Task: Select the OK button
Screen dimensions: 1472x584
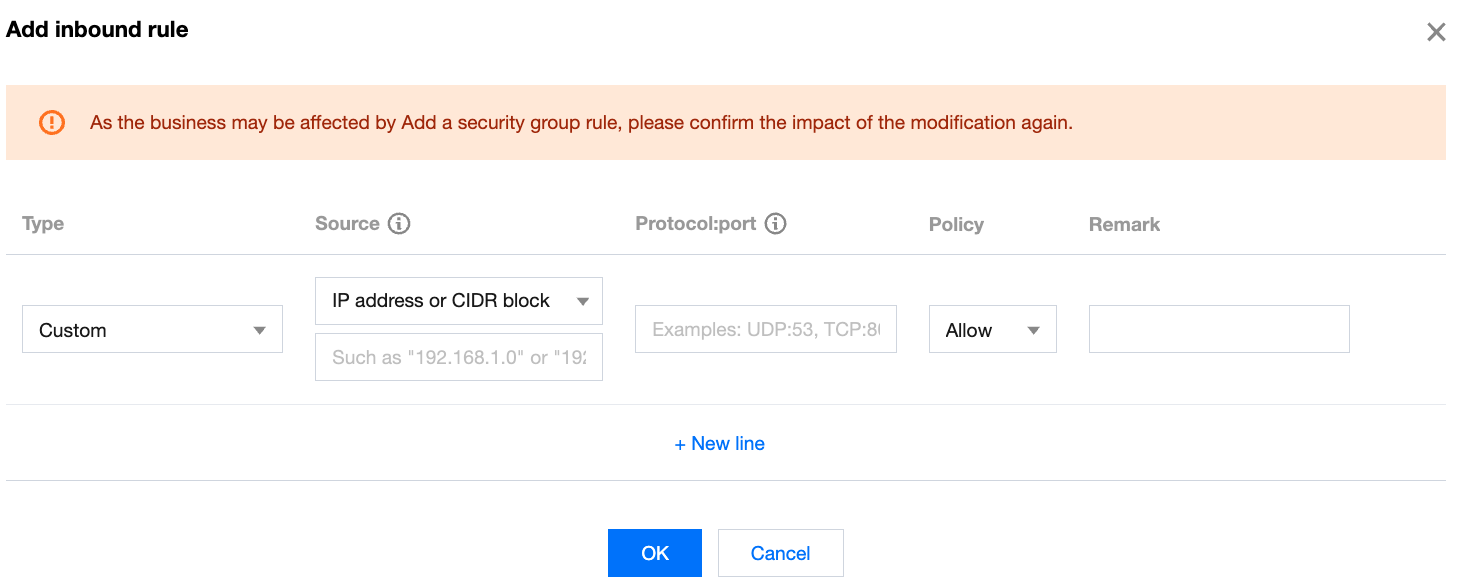Action: [654, 552]
